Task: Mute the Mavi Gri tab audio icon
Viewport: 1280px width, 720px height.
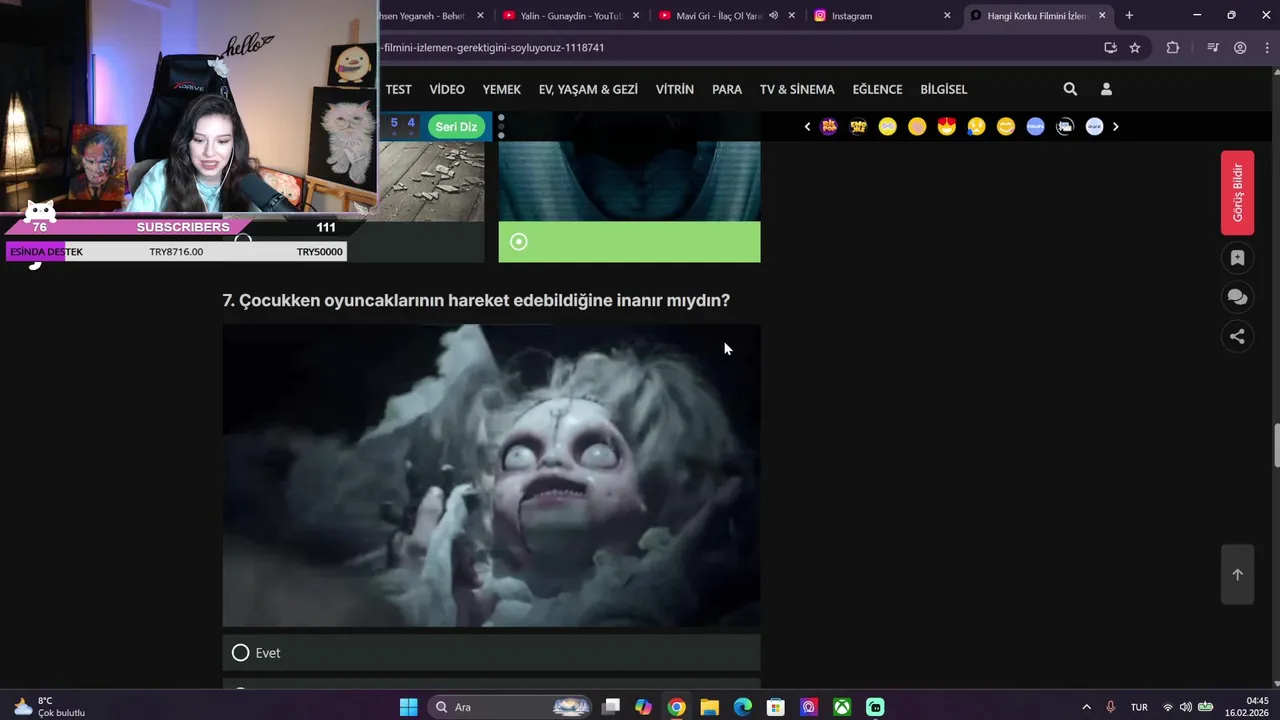Action: [x=773, y=15]
